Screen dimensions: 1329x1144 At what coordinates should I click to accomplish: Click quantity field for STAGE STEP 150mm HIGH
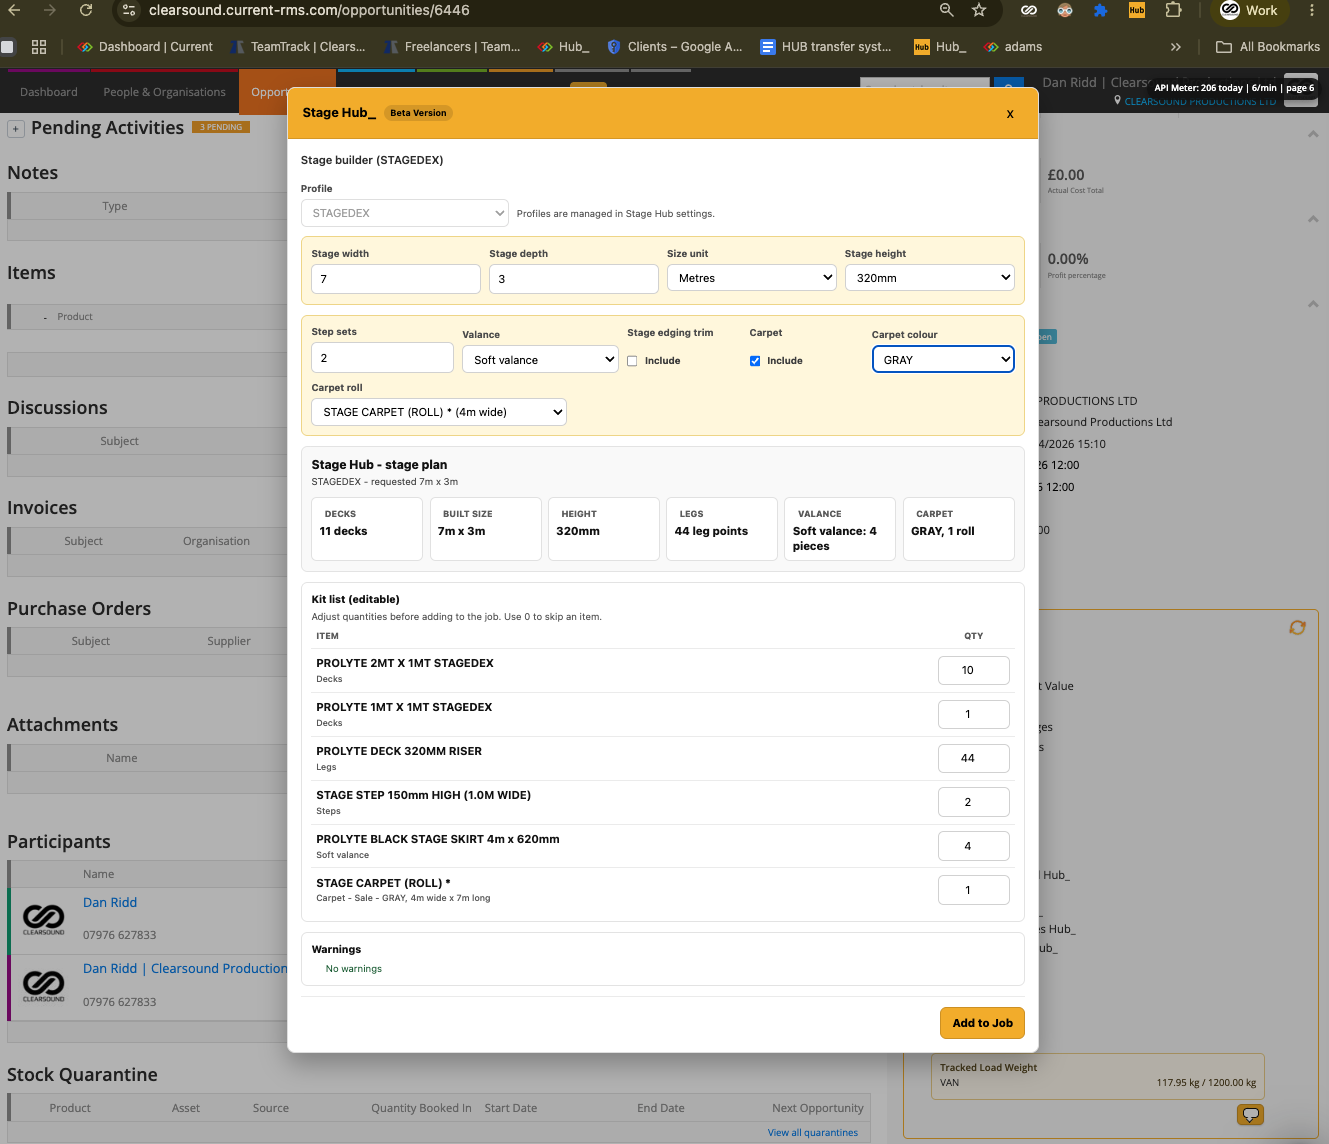[974, 802]
